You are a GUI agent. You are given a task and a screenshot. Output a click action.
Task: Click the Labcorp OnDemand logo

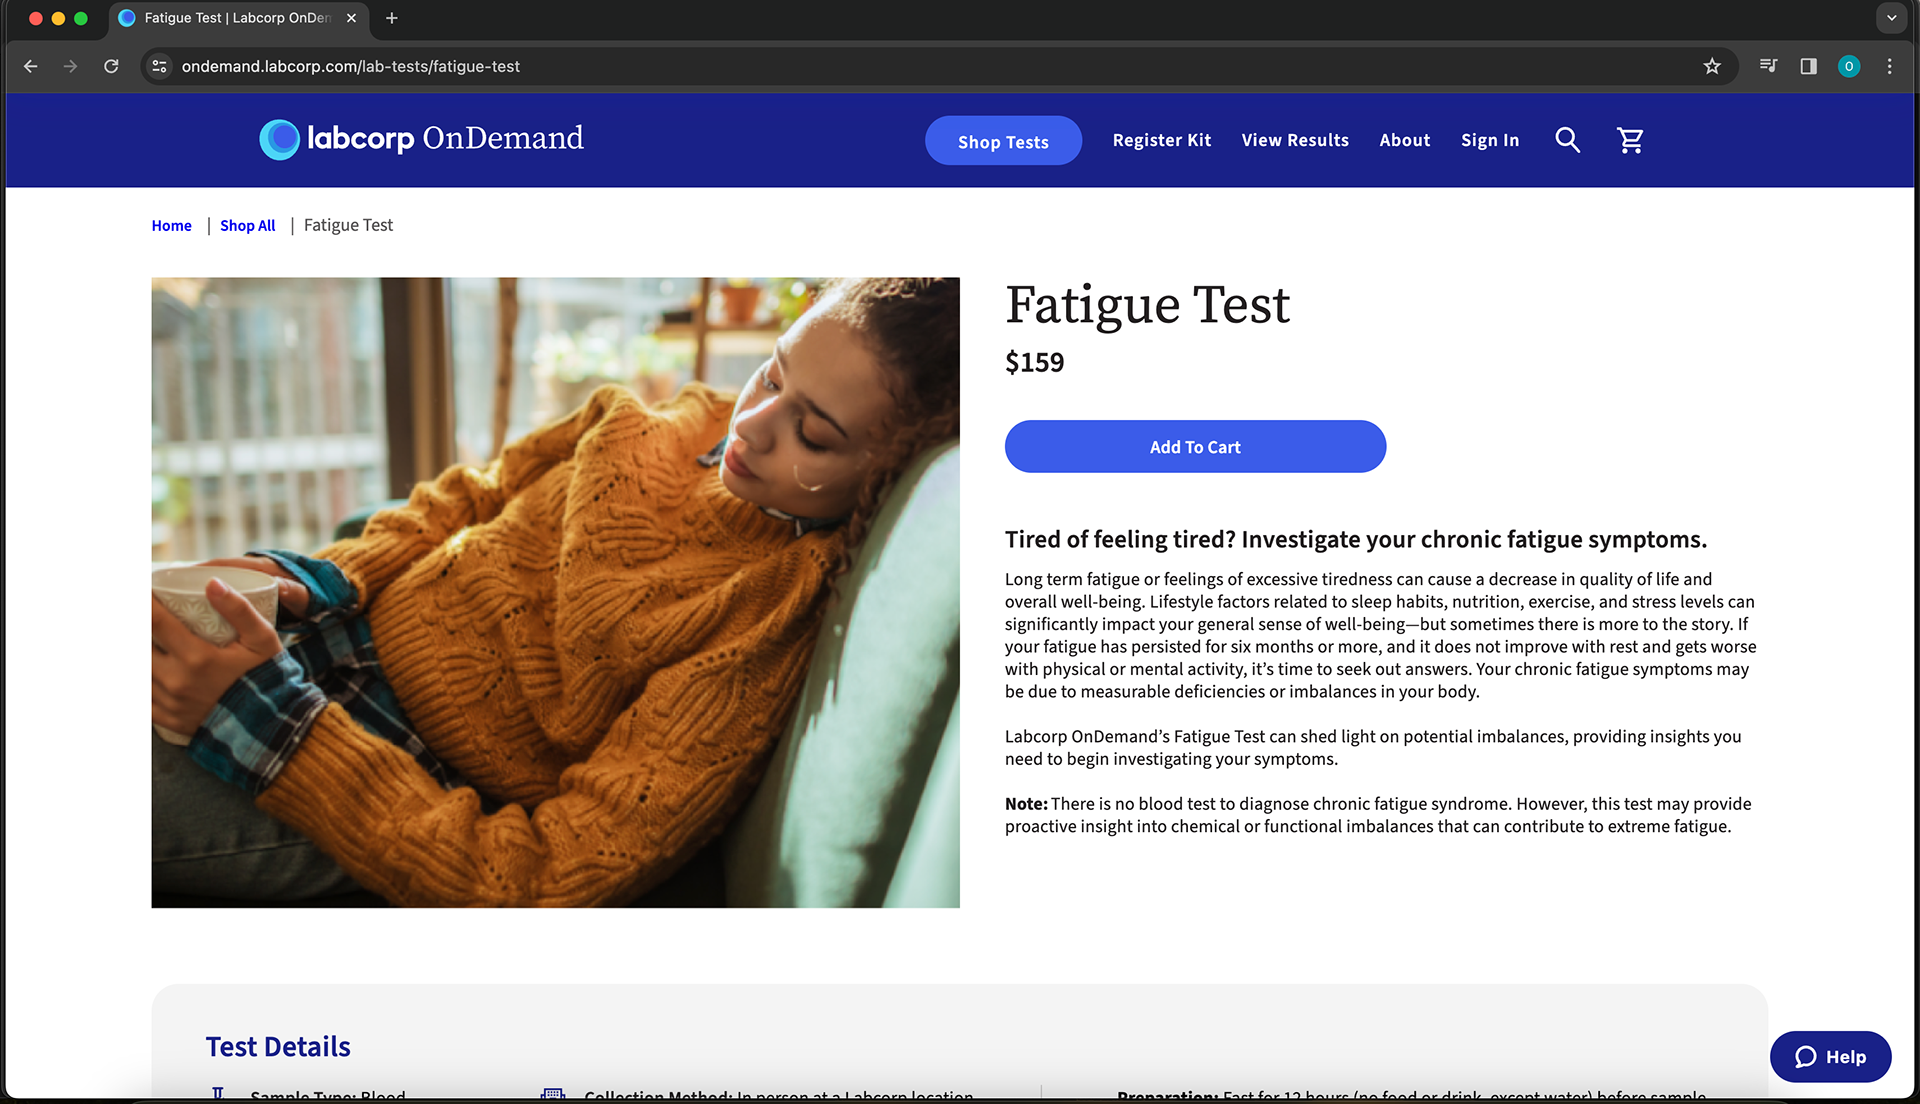coord(421,139)
